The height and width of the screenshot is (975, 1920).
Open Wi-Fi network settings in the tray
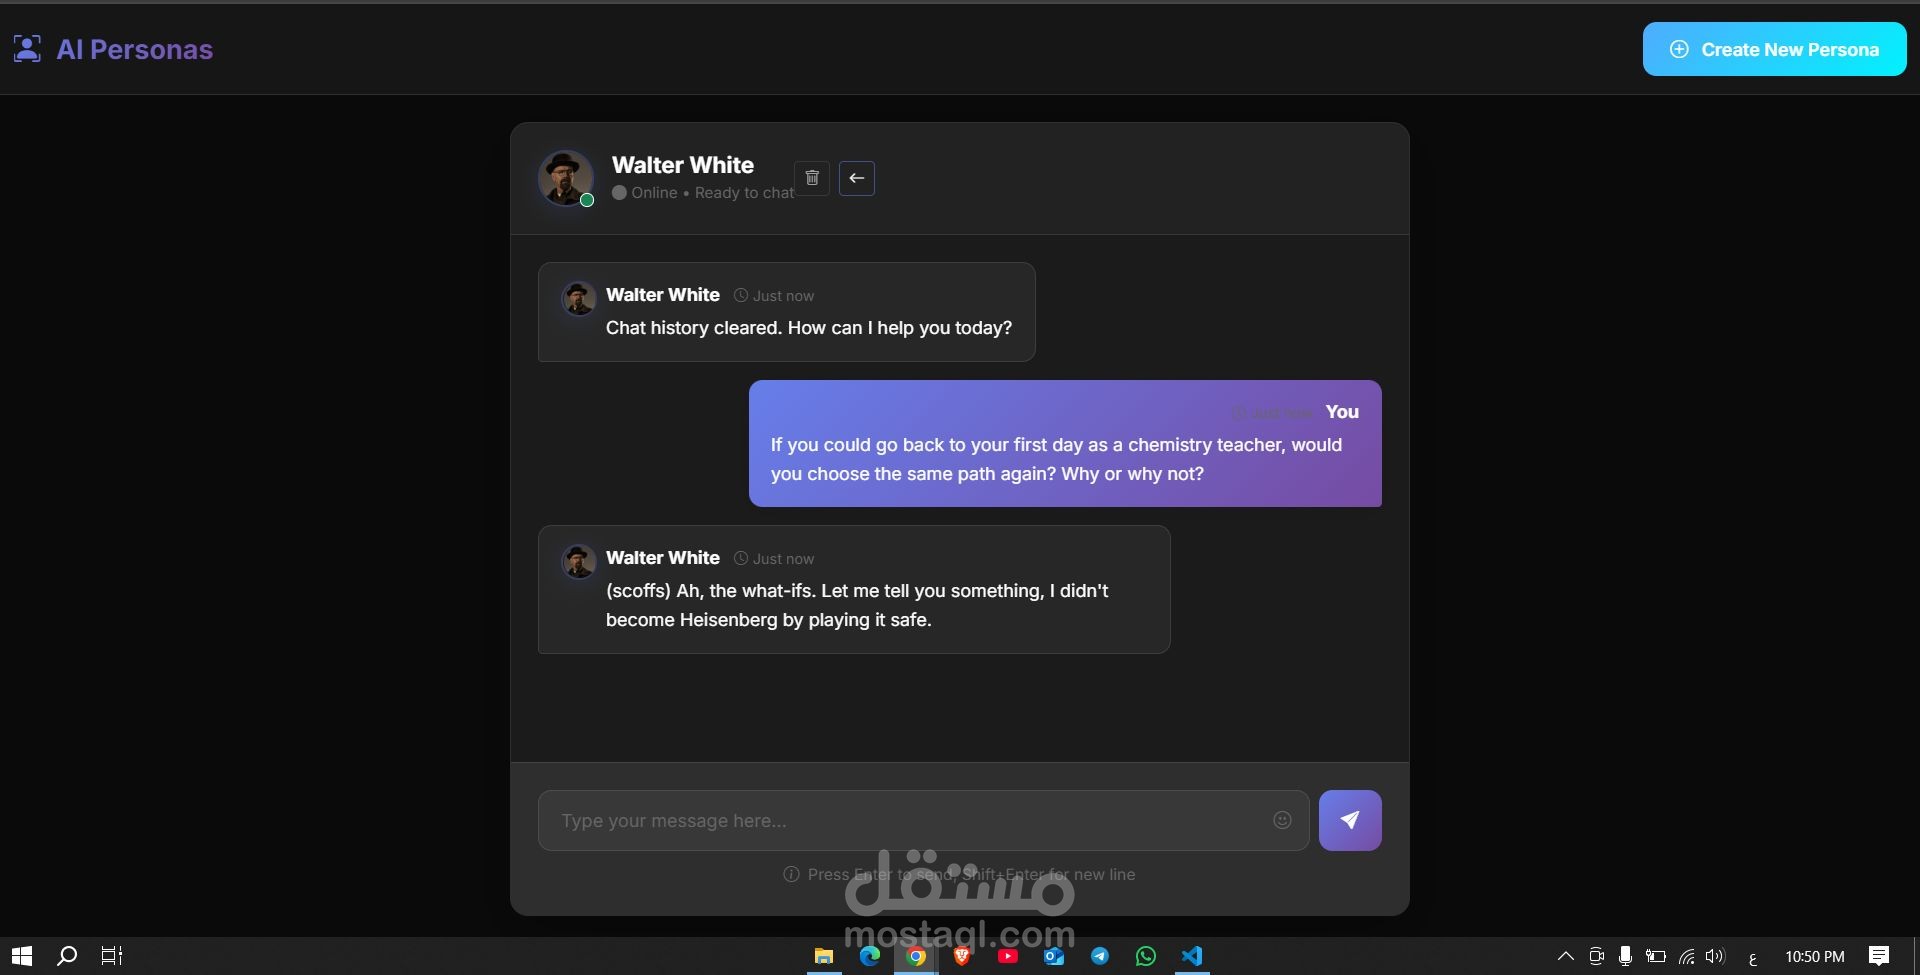tap(1686, 956)
